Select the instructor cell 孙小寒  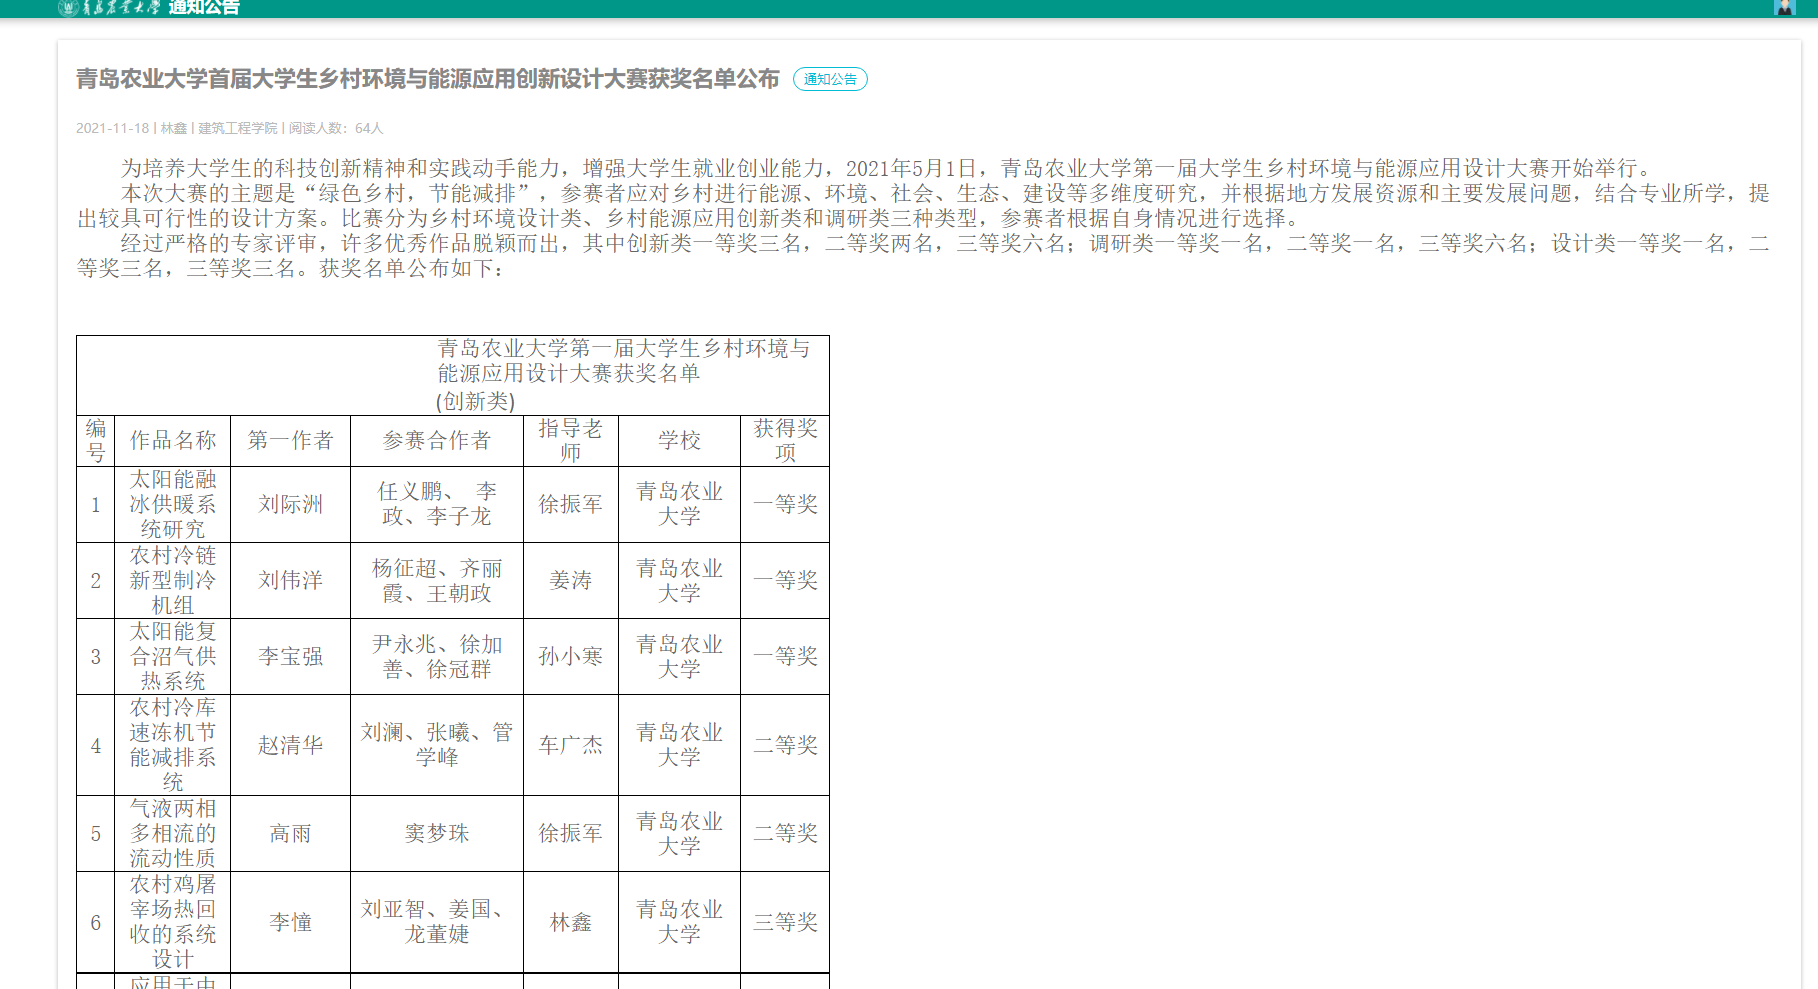(570, 656)
